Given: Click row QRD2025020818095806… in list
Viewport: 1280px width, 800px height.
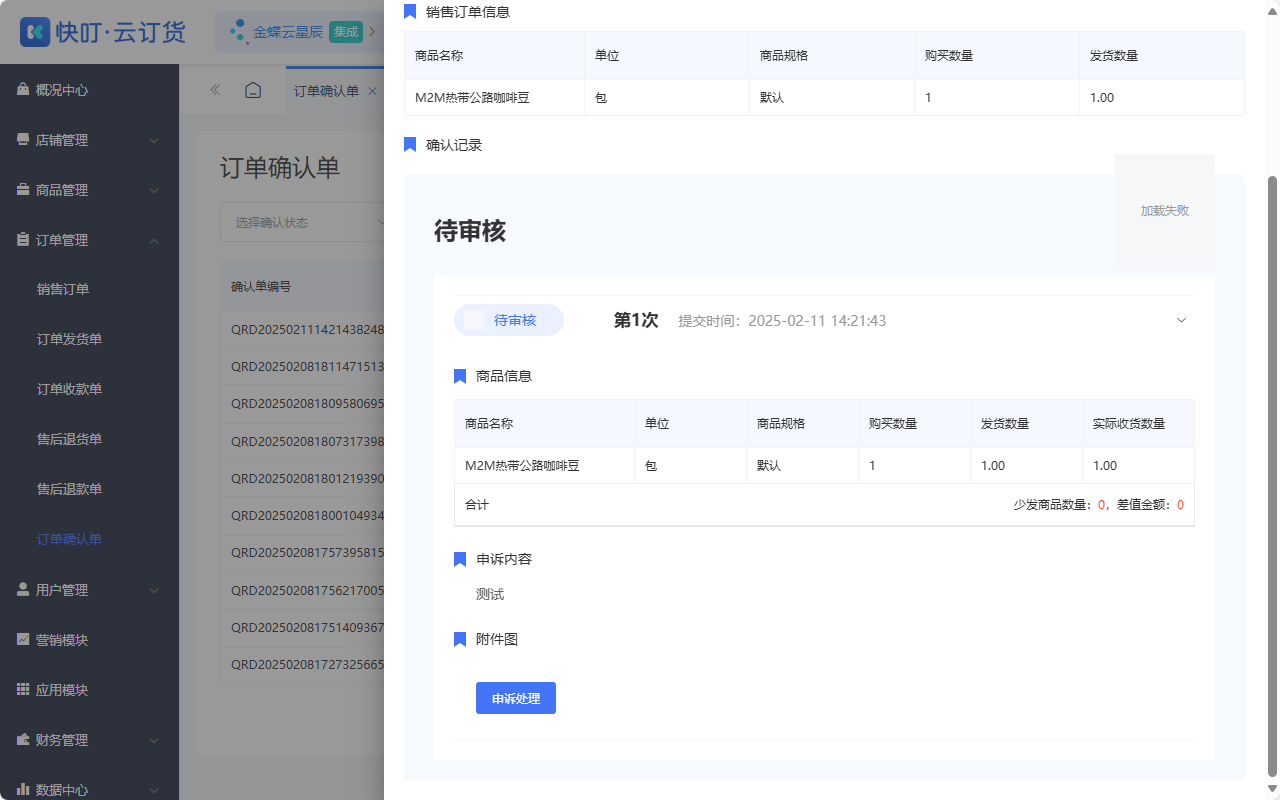Looking at the screenshot, I should [x=302, y=404].
